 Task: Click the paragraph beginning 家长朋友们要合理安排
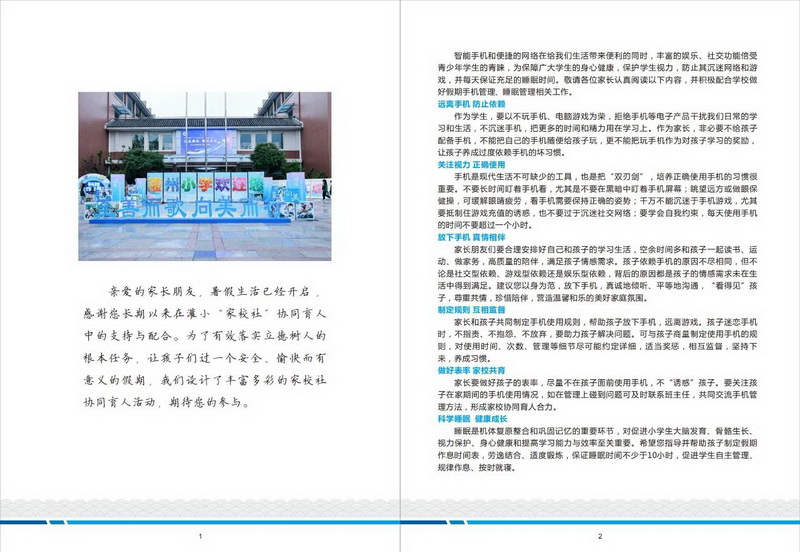click(599, 274)
